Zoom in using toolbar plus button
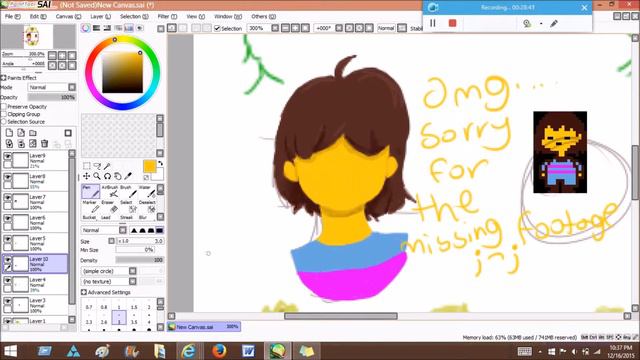 click(296, 28)
